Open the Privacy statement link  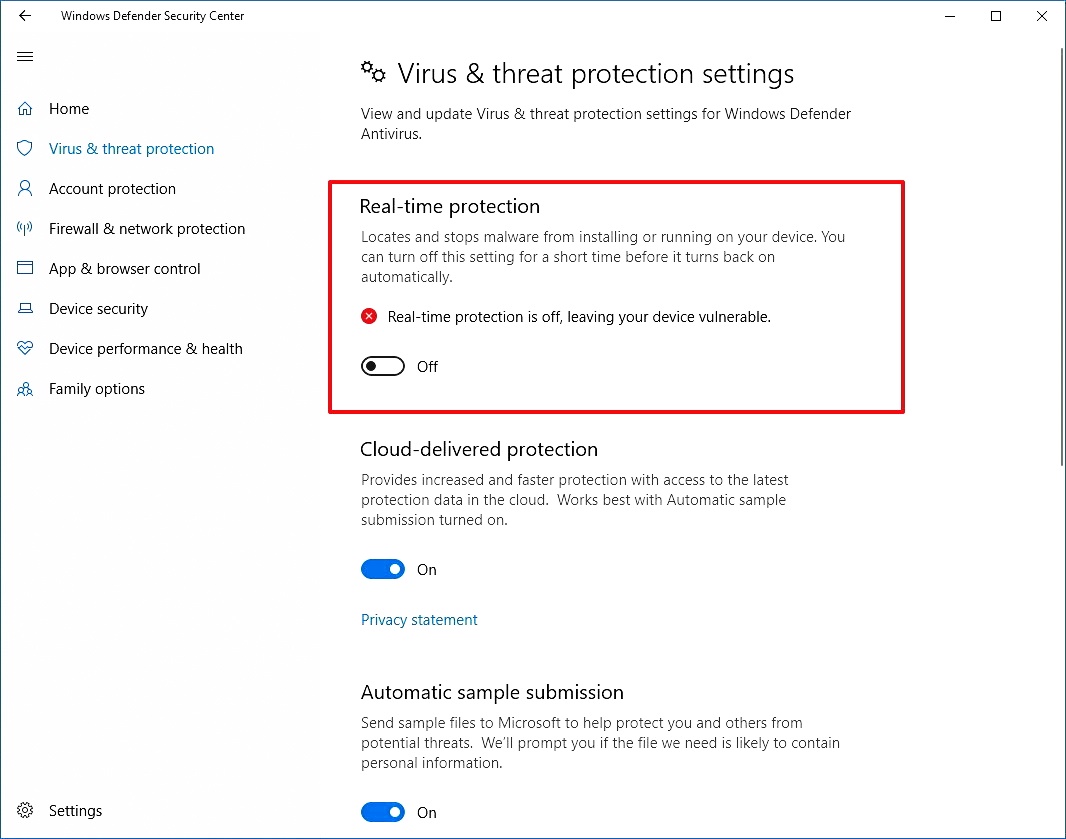(x=419, y=619)
